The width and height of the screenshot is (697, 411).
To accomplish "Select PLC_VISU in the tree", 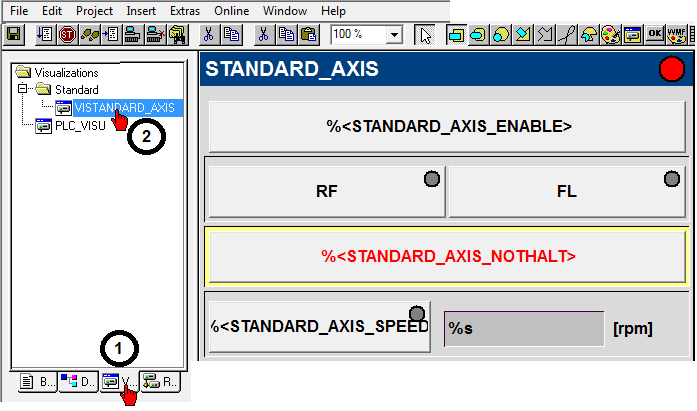I will point(80,126).
